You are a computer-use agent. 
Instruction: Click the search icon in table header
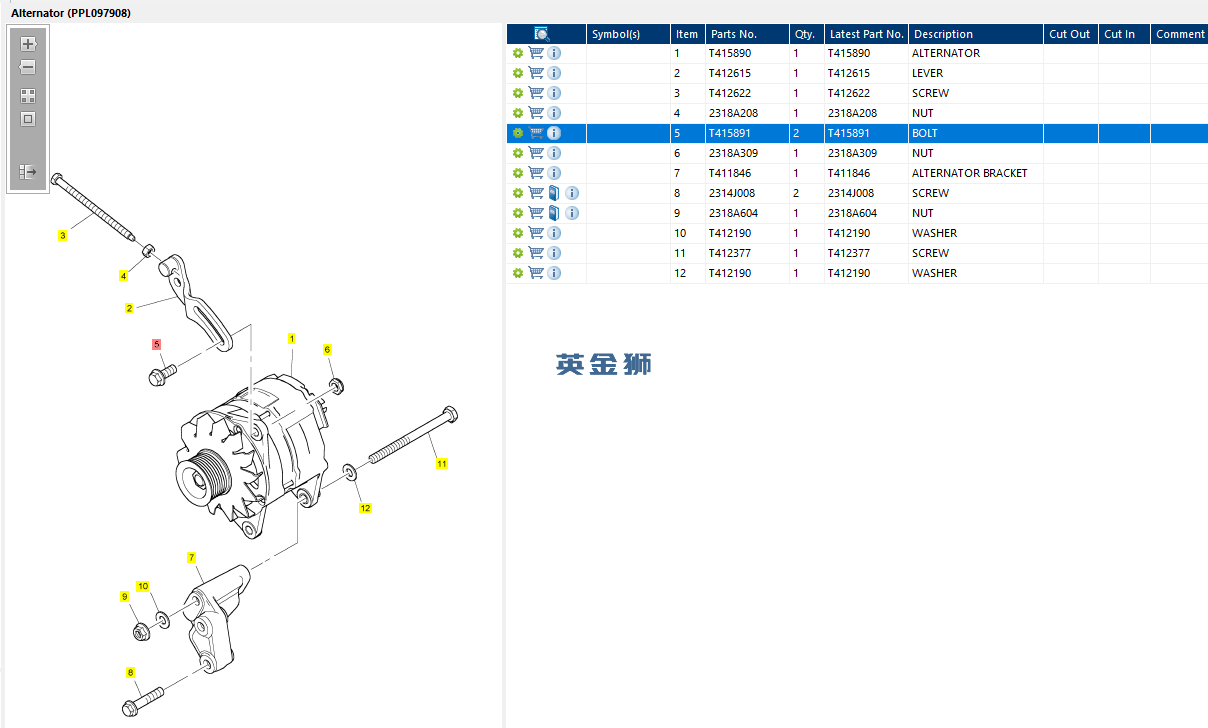[x=541, y=34]
